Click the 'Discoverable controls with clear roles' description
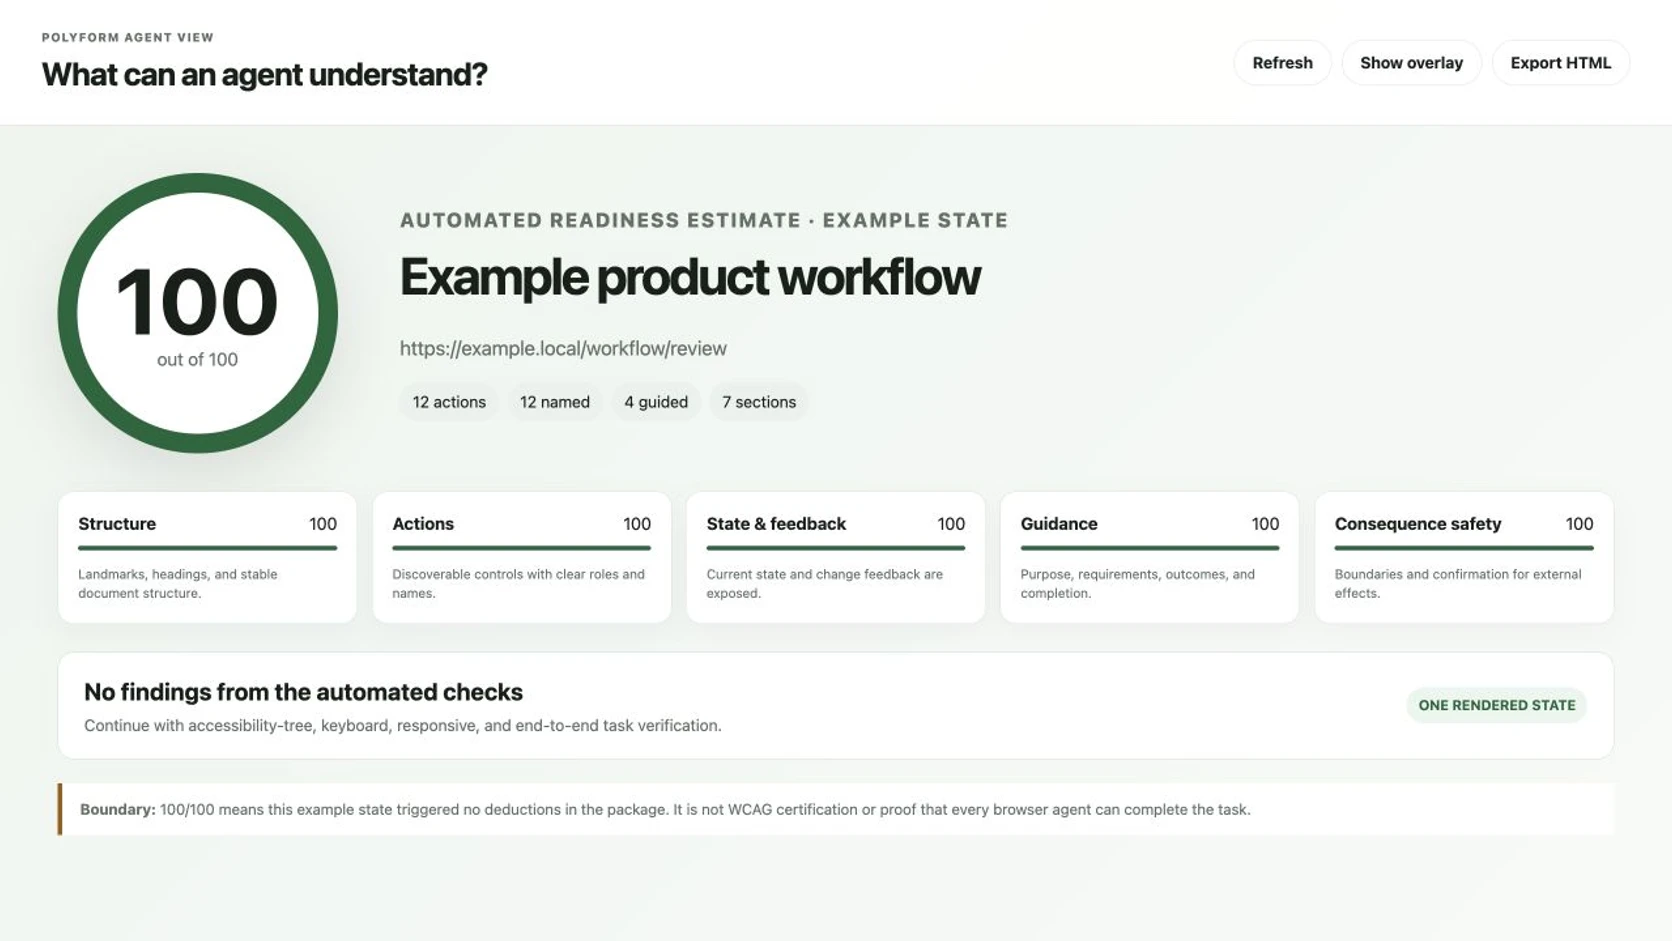Viewport: 1672px width, 941px height. click(518, 583)
